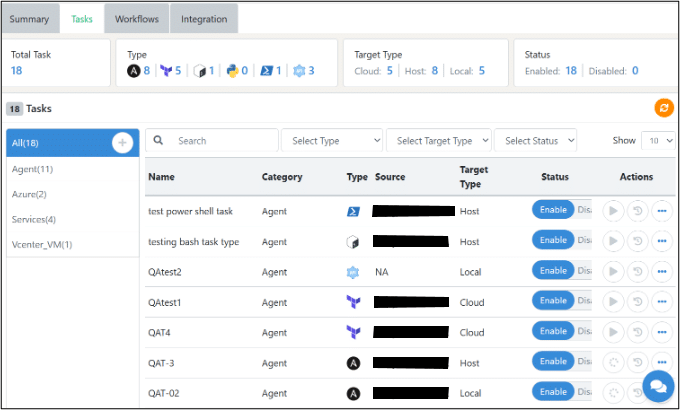680x410 pixels.
Task: View history of testing bash task type
Action: (x=638, y=241)
